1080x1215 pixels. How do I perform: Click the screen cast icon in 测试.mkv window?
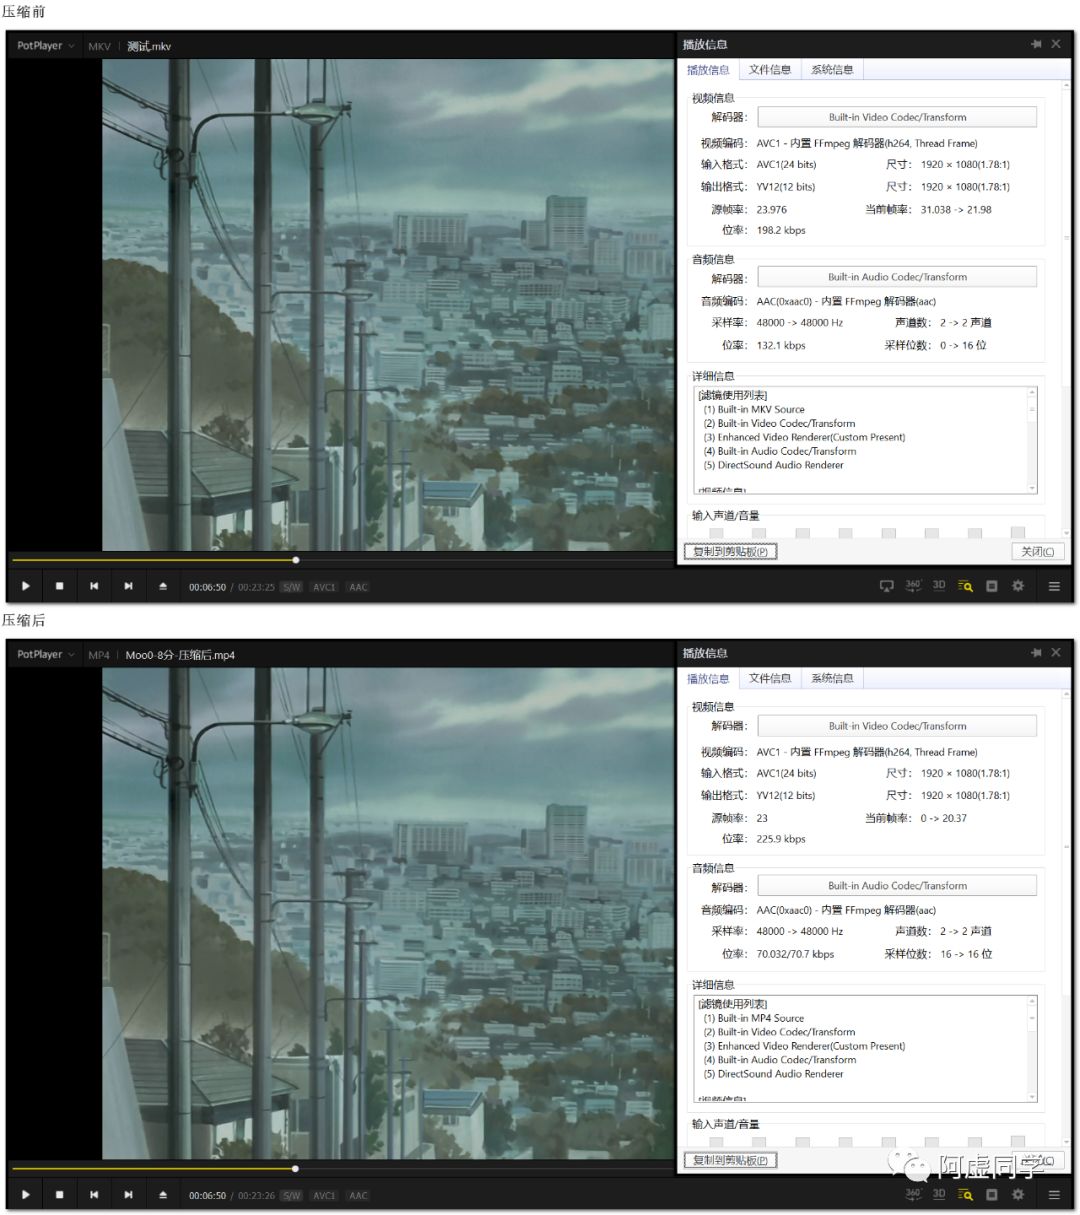(886, 586)
